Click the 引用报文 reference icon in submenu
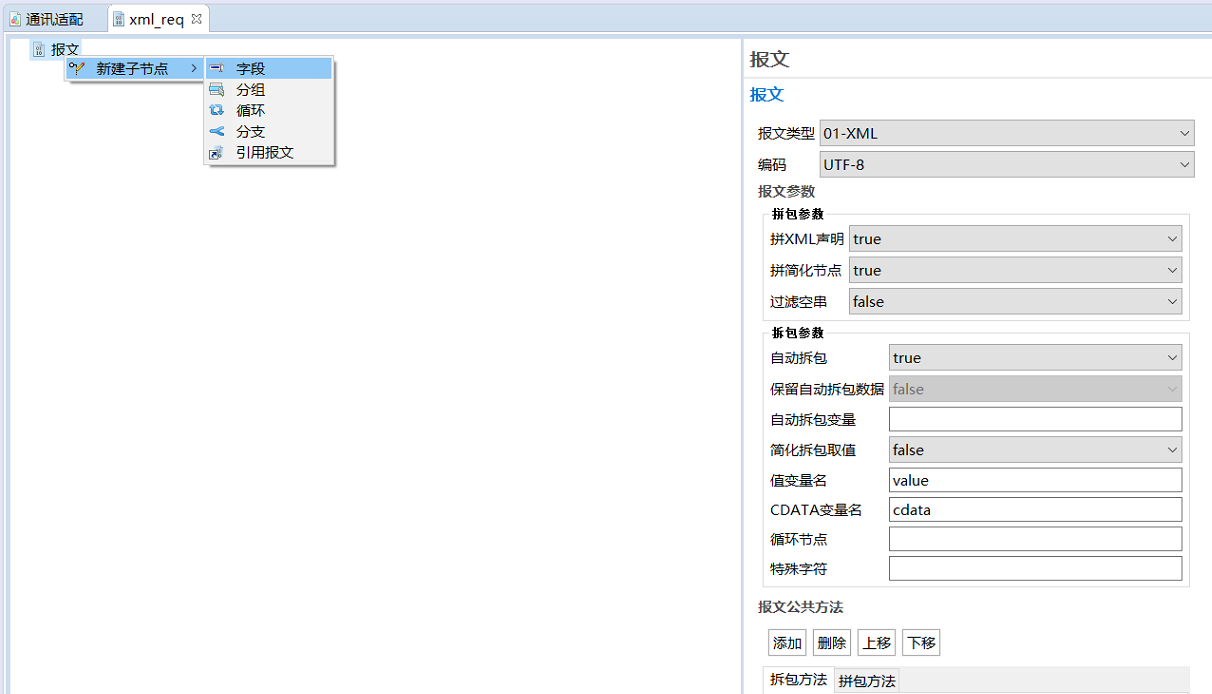Viewport: 1212px width, 694px height. (216, 153)
